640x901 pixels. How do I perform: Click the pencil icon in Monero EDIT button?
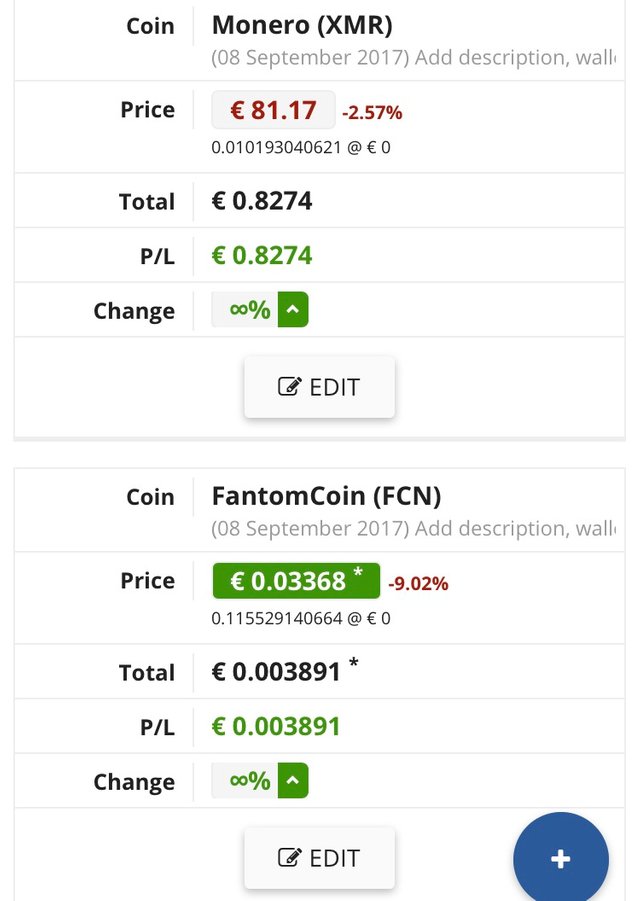point(290,387)
